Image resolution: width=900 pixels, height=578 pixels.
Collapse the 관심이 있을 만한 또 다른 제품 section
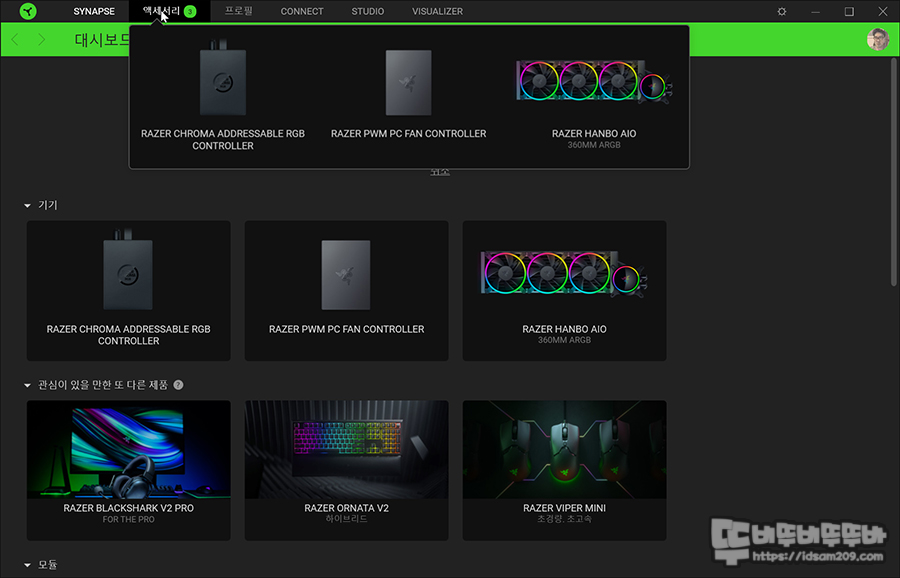28,385
